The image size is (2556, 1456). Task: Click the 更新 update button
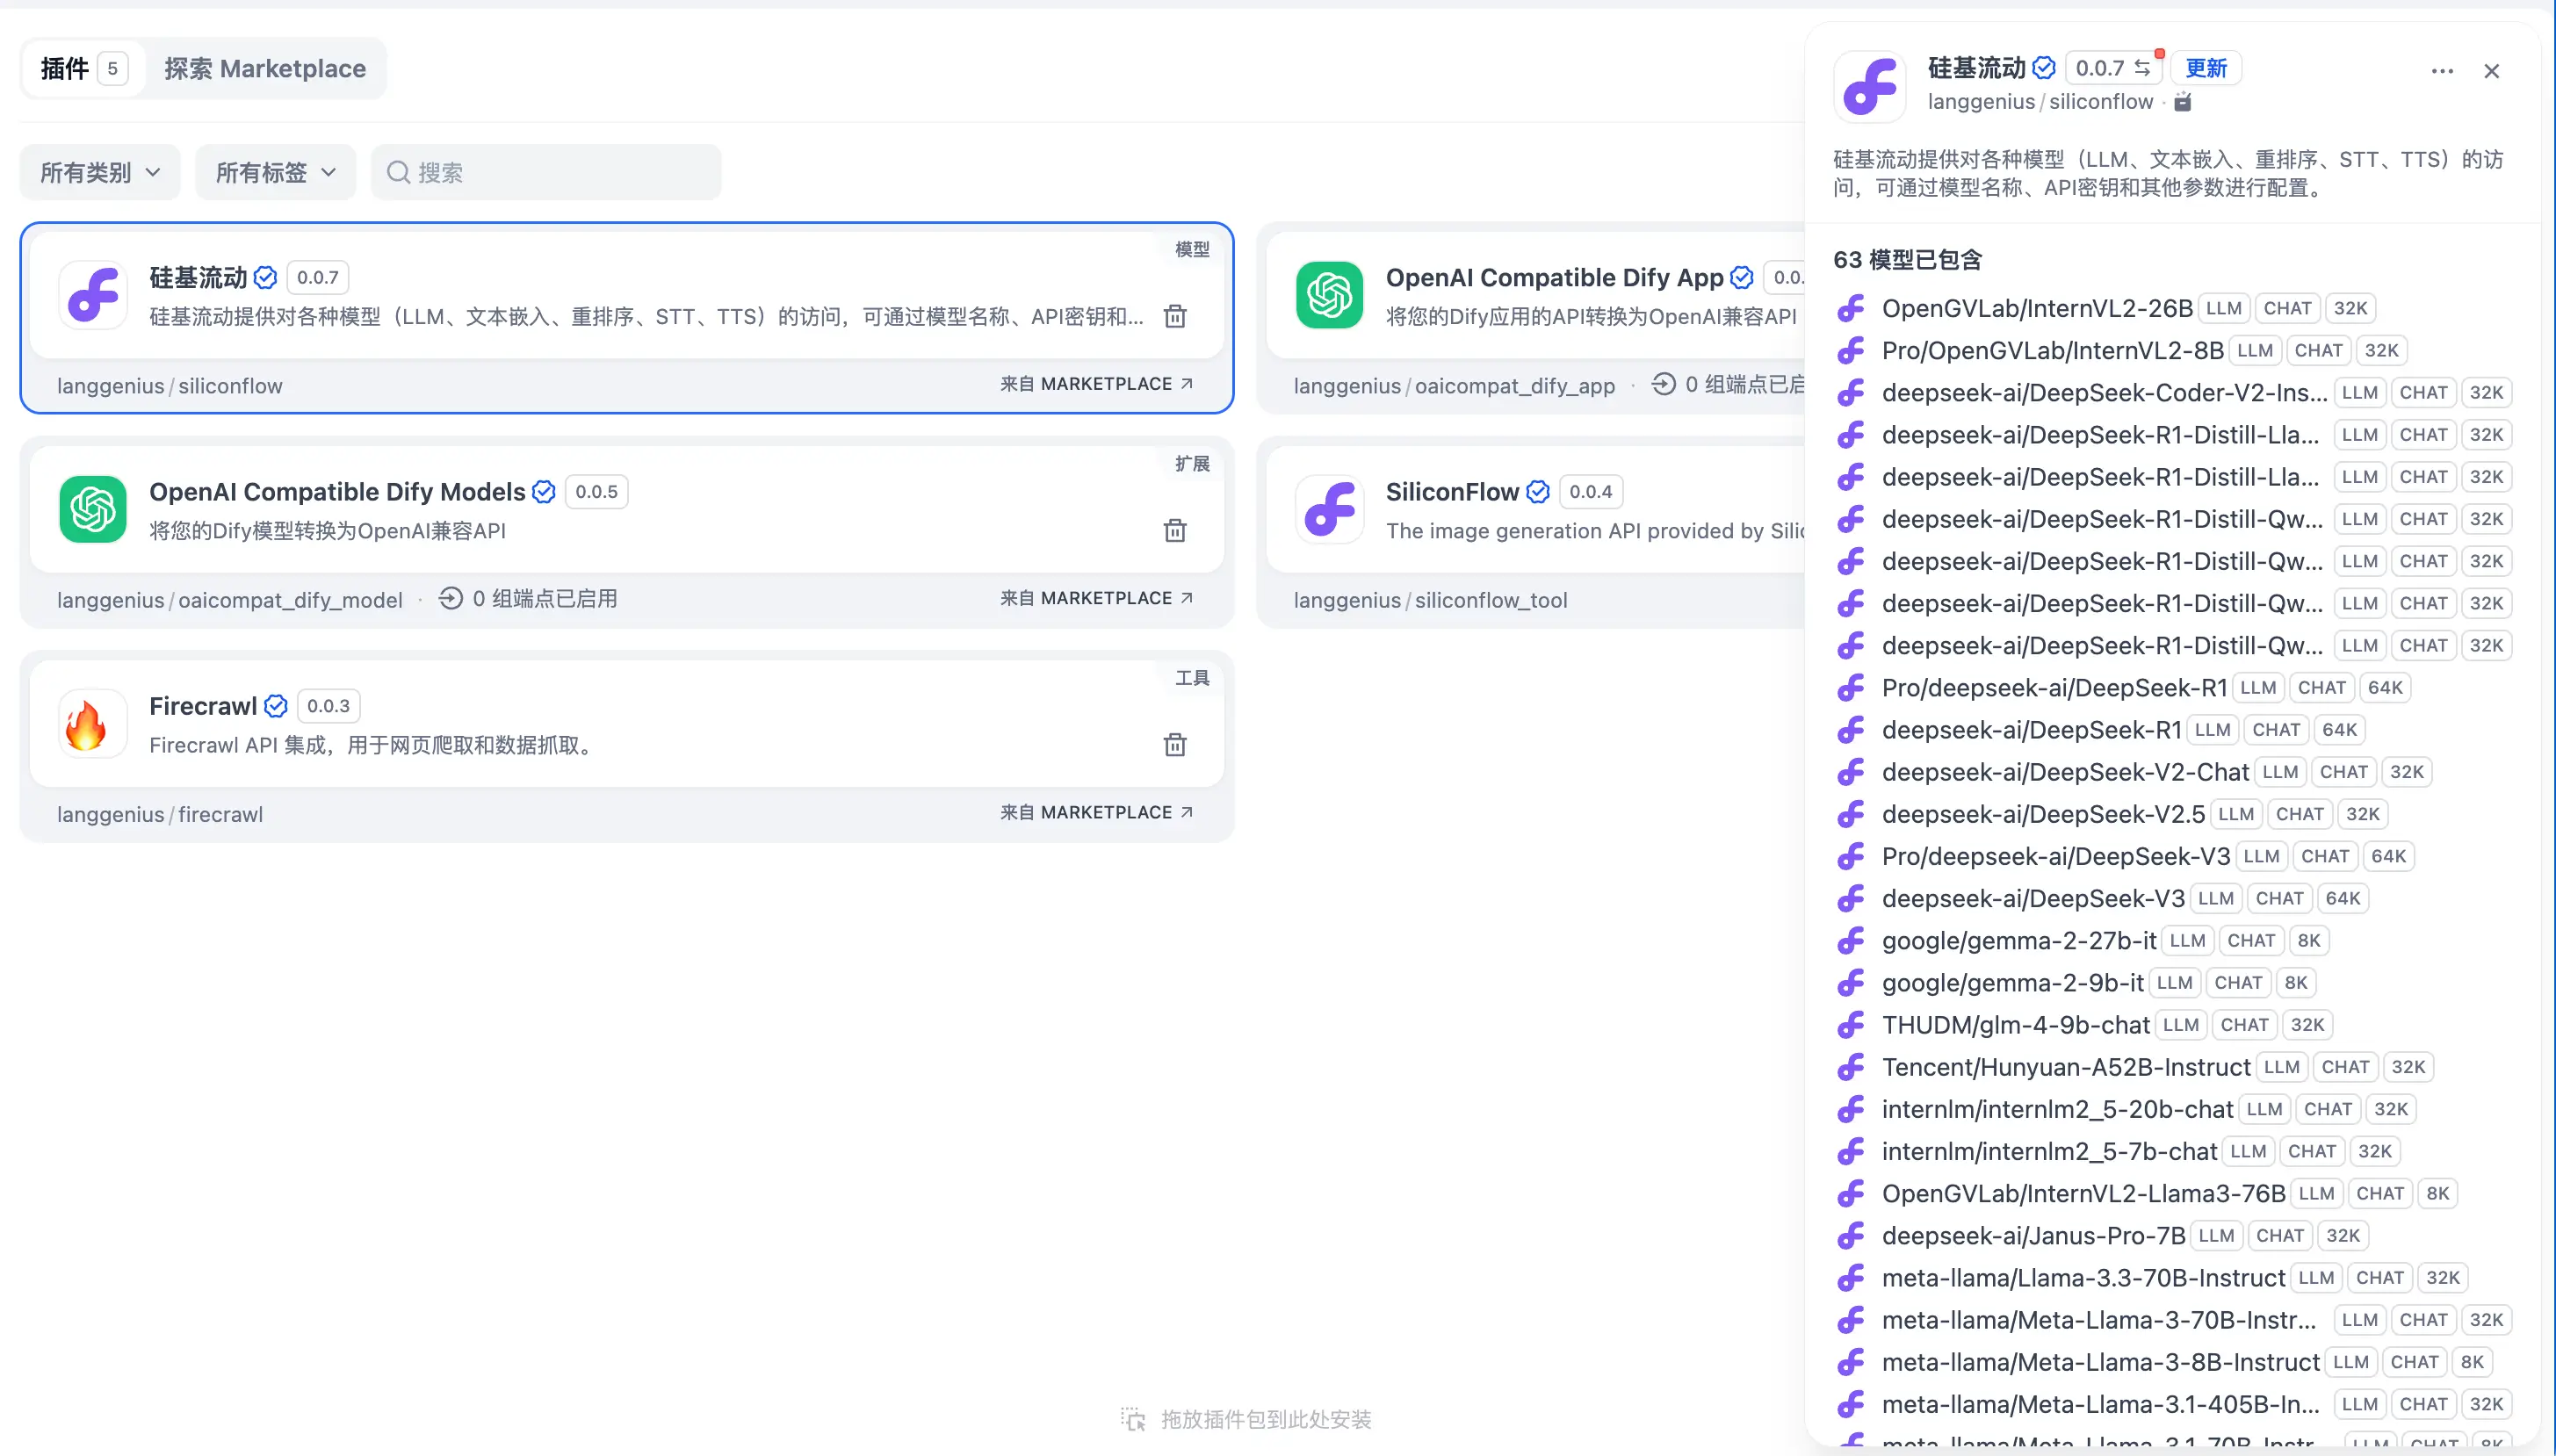pos(2206,68)
